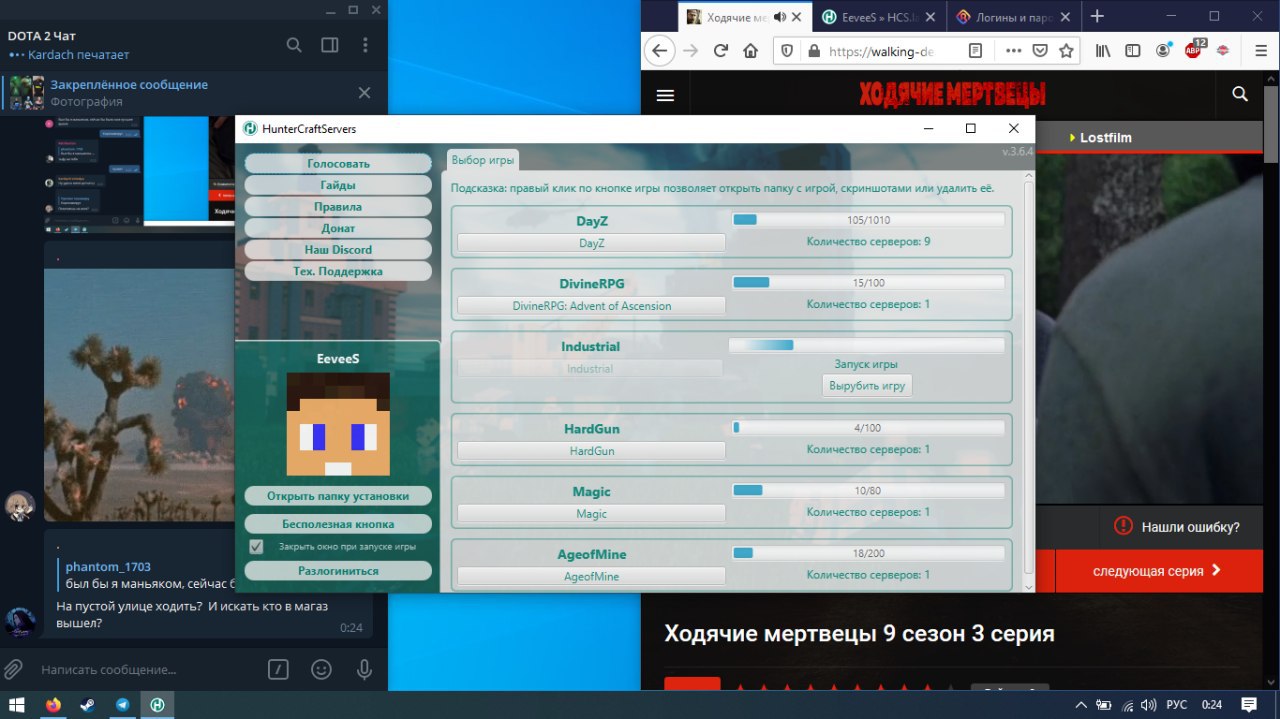Open the page actions three-dot menu

click(x=1014, y=51)
